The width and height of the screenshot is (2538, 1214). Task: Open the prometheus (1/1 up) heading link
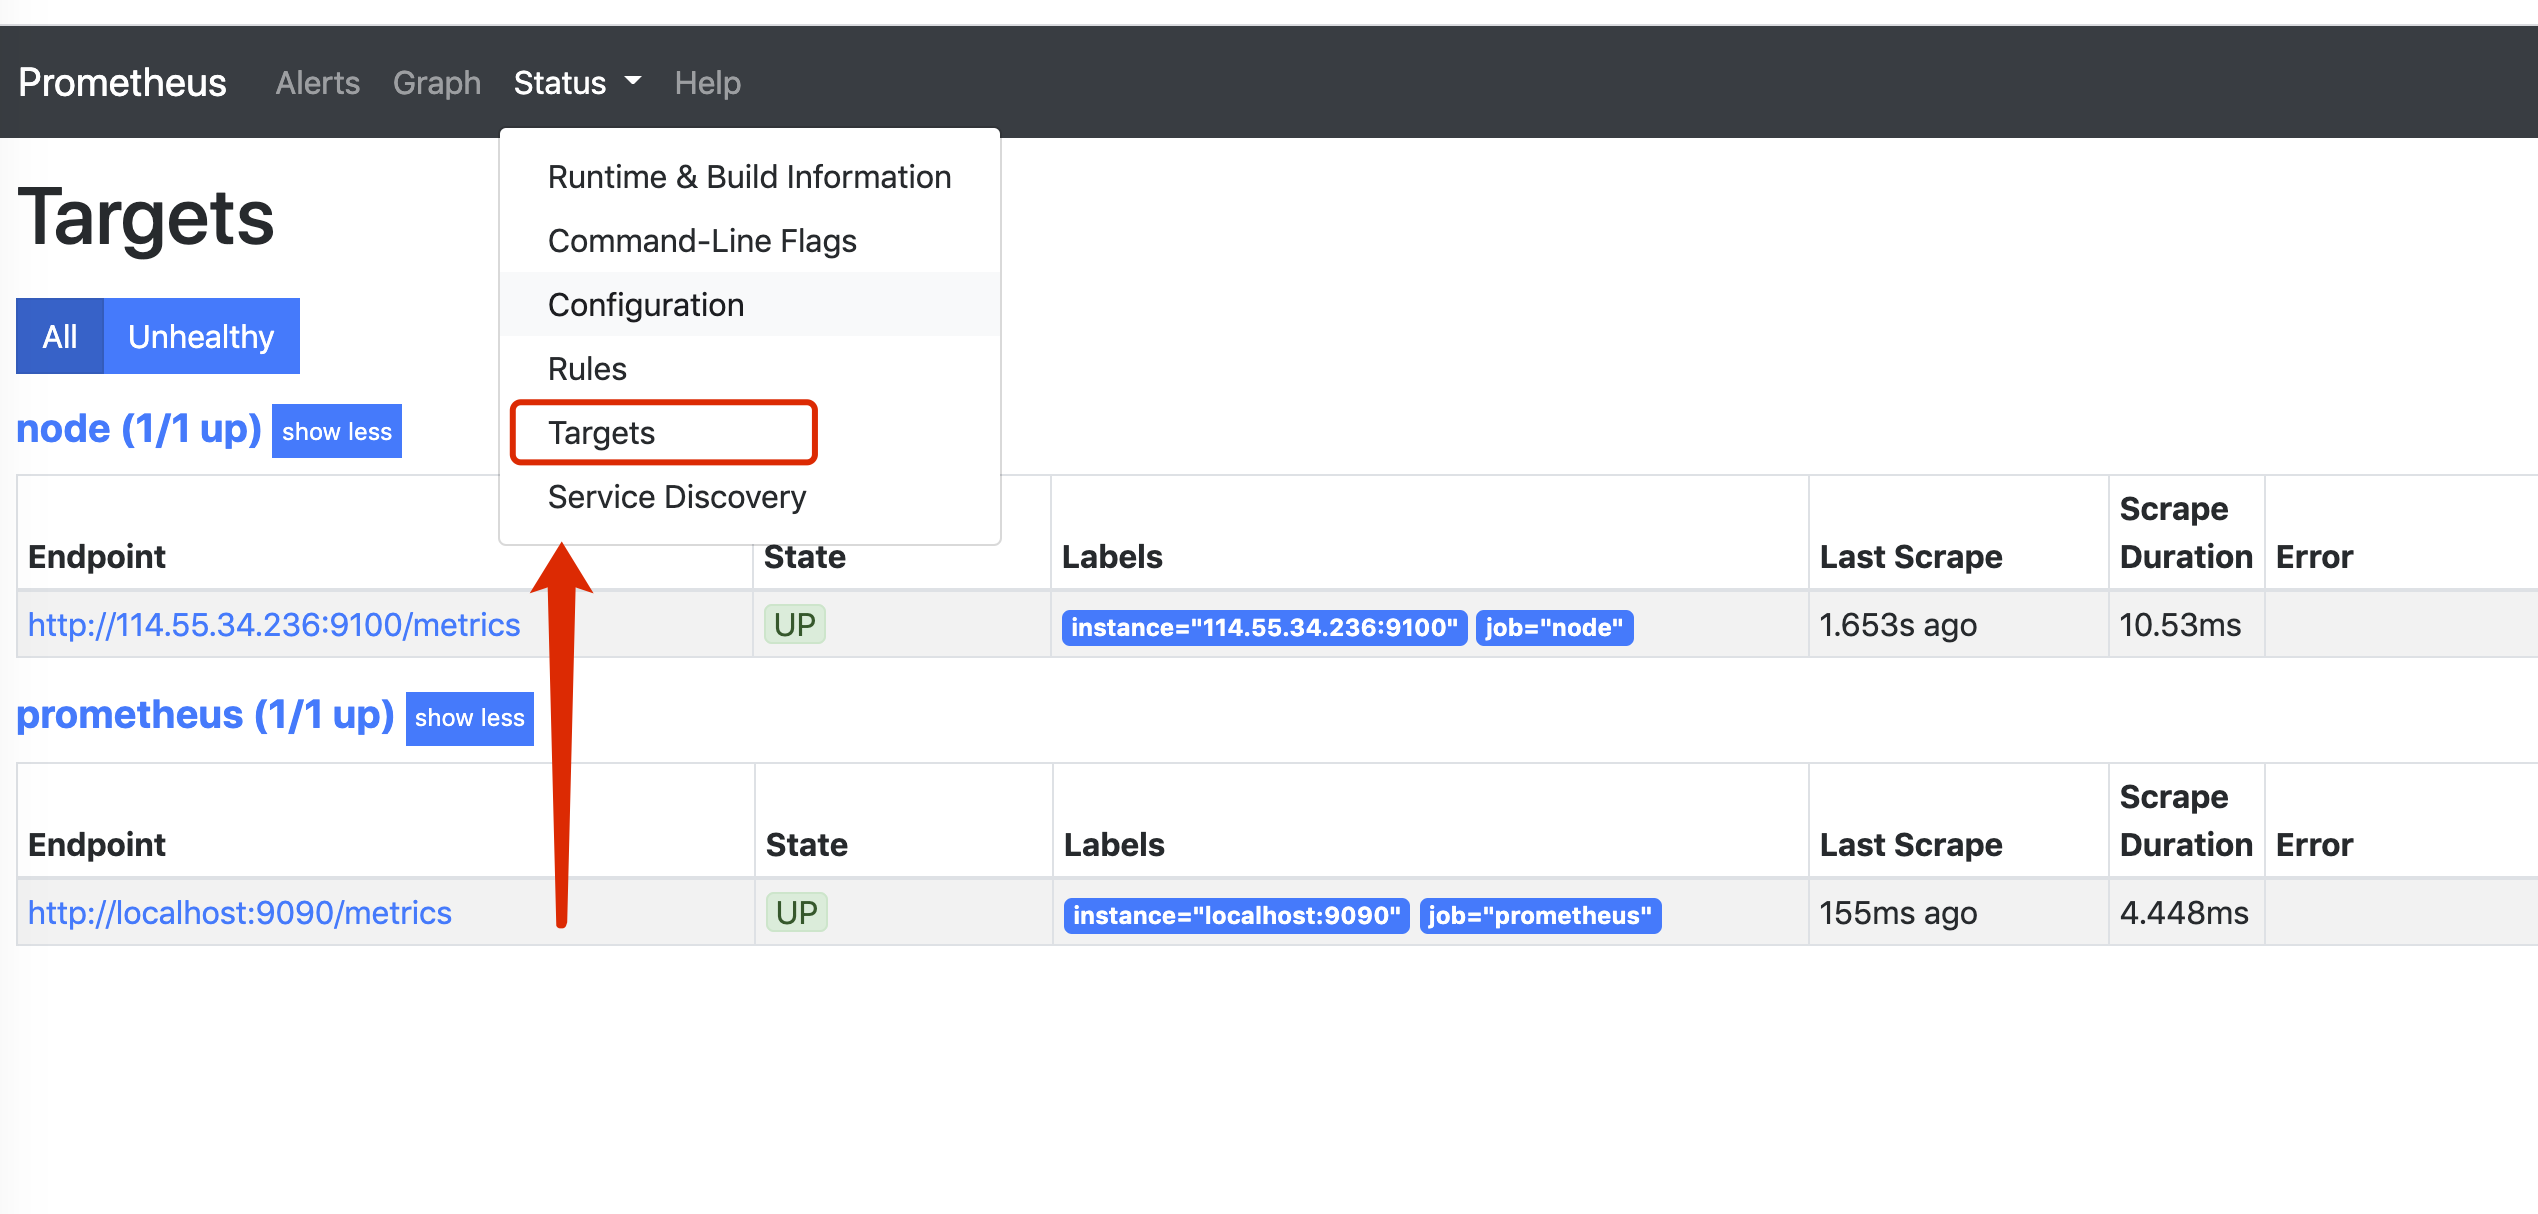tap(205, 715)
